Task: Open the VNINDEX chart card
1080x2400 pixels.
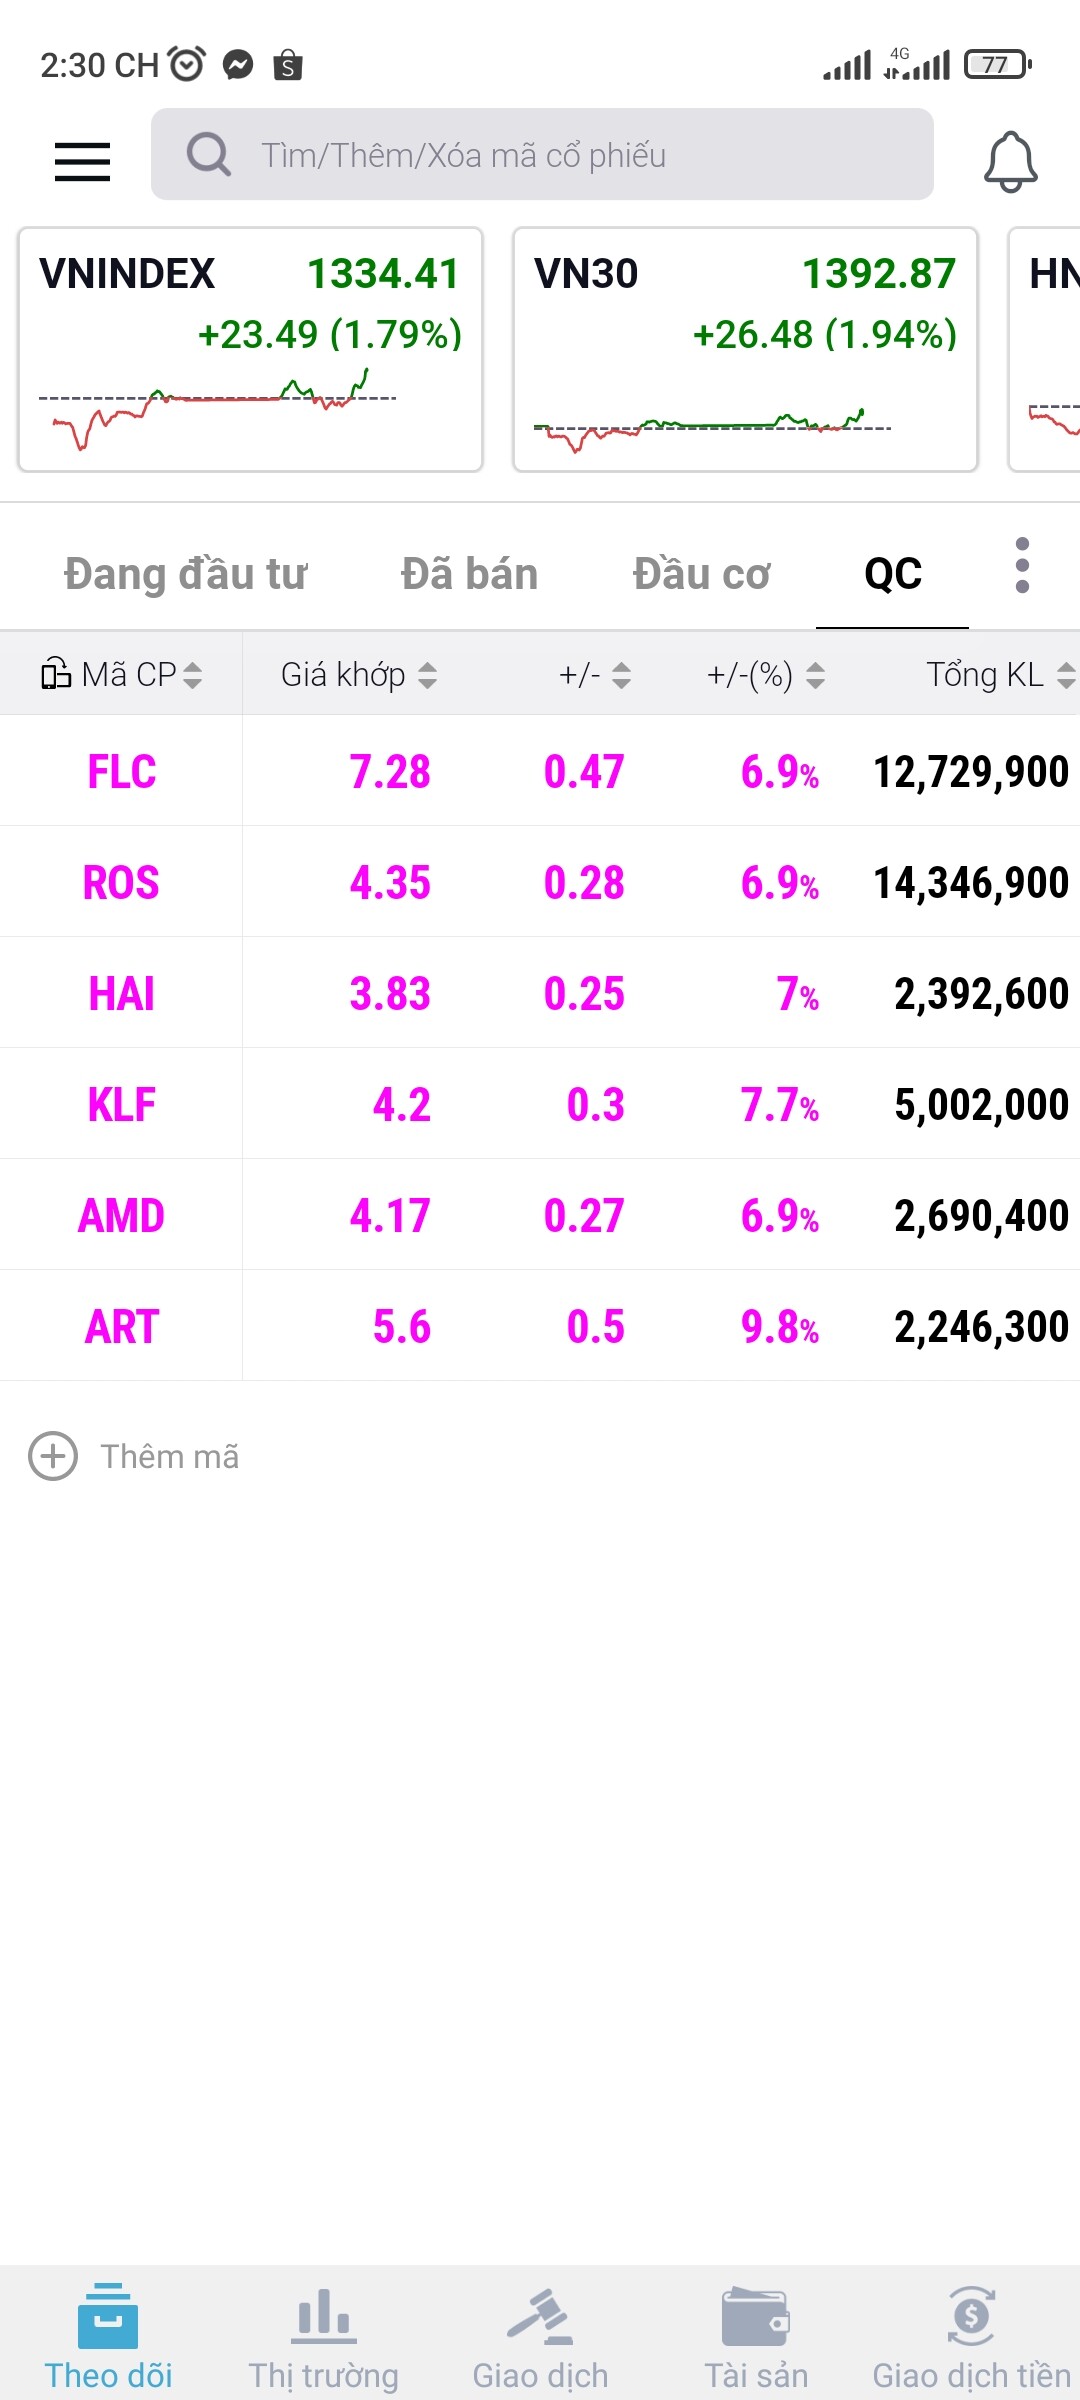Action: 250,349
